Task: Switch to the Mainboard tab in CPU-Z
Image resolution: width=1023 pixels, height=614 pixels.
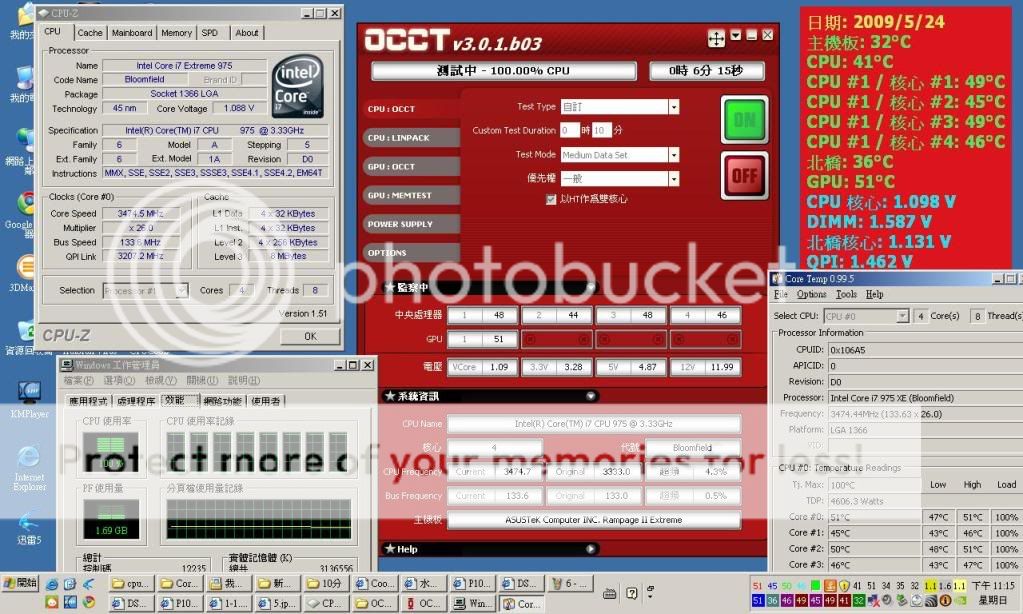Action: [132, 33]
